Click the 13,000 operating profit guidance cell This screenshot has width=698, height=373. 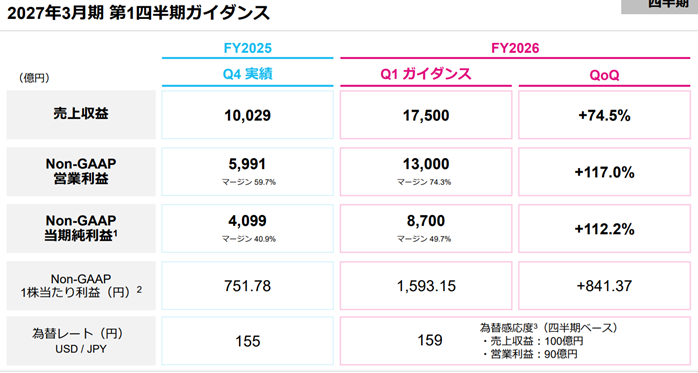[426, 171]
